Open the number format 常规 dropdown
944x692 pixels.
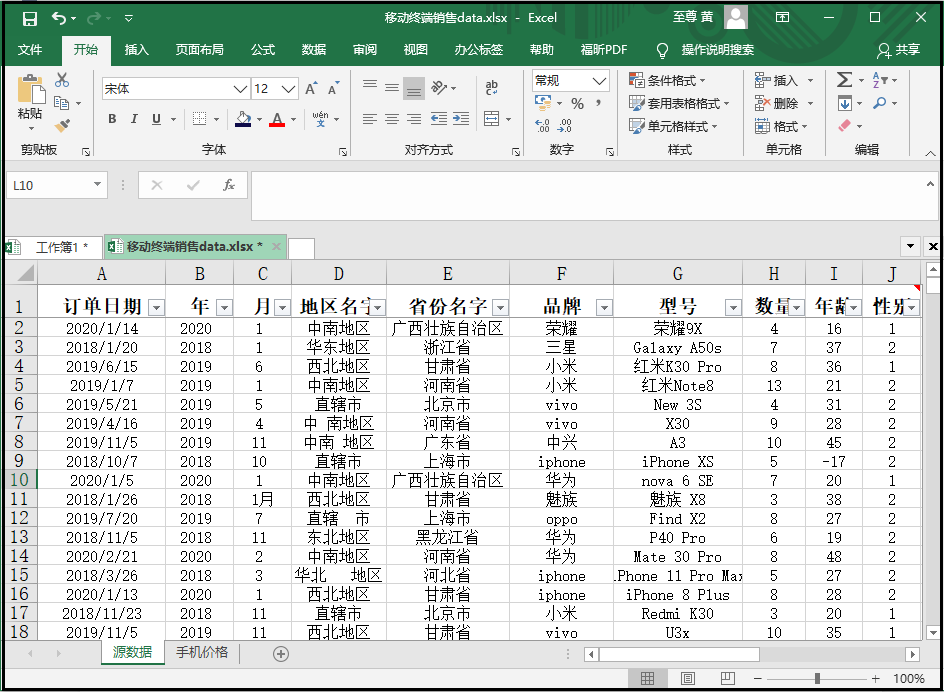tap(598, 80)
